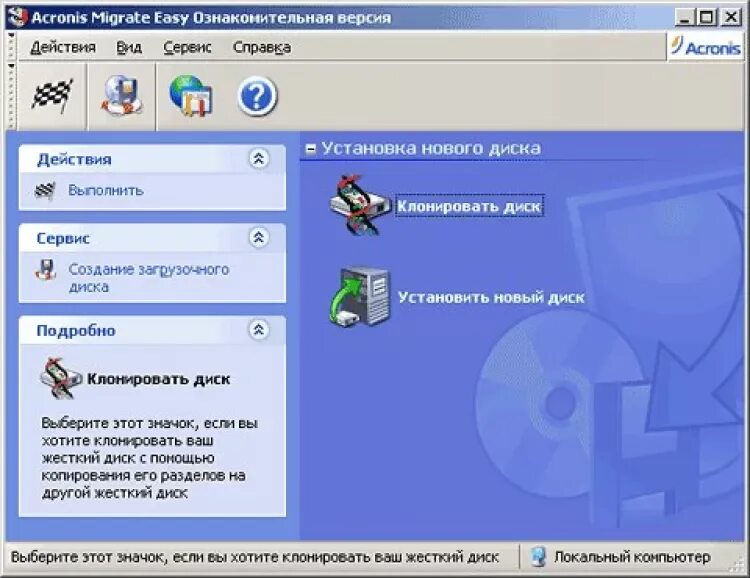
Task: Collapse the Установка нового диска section
Action: 311,149
